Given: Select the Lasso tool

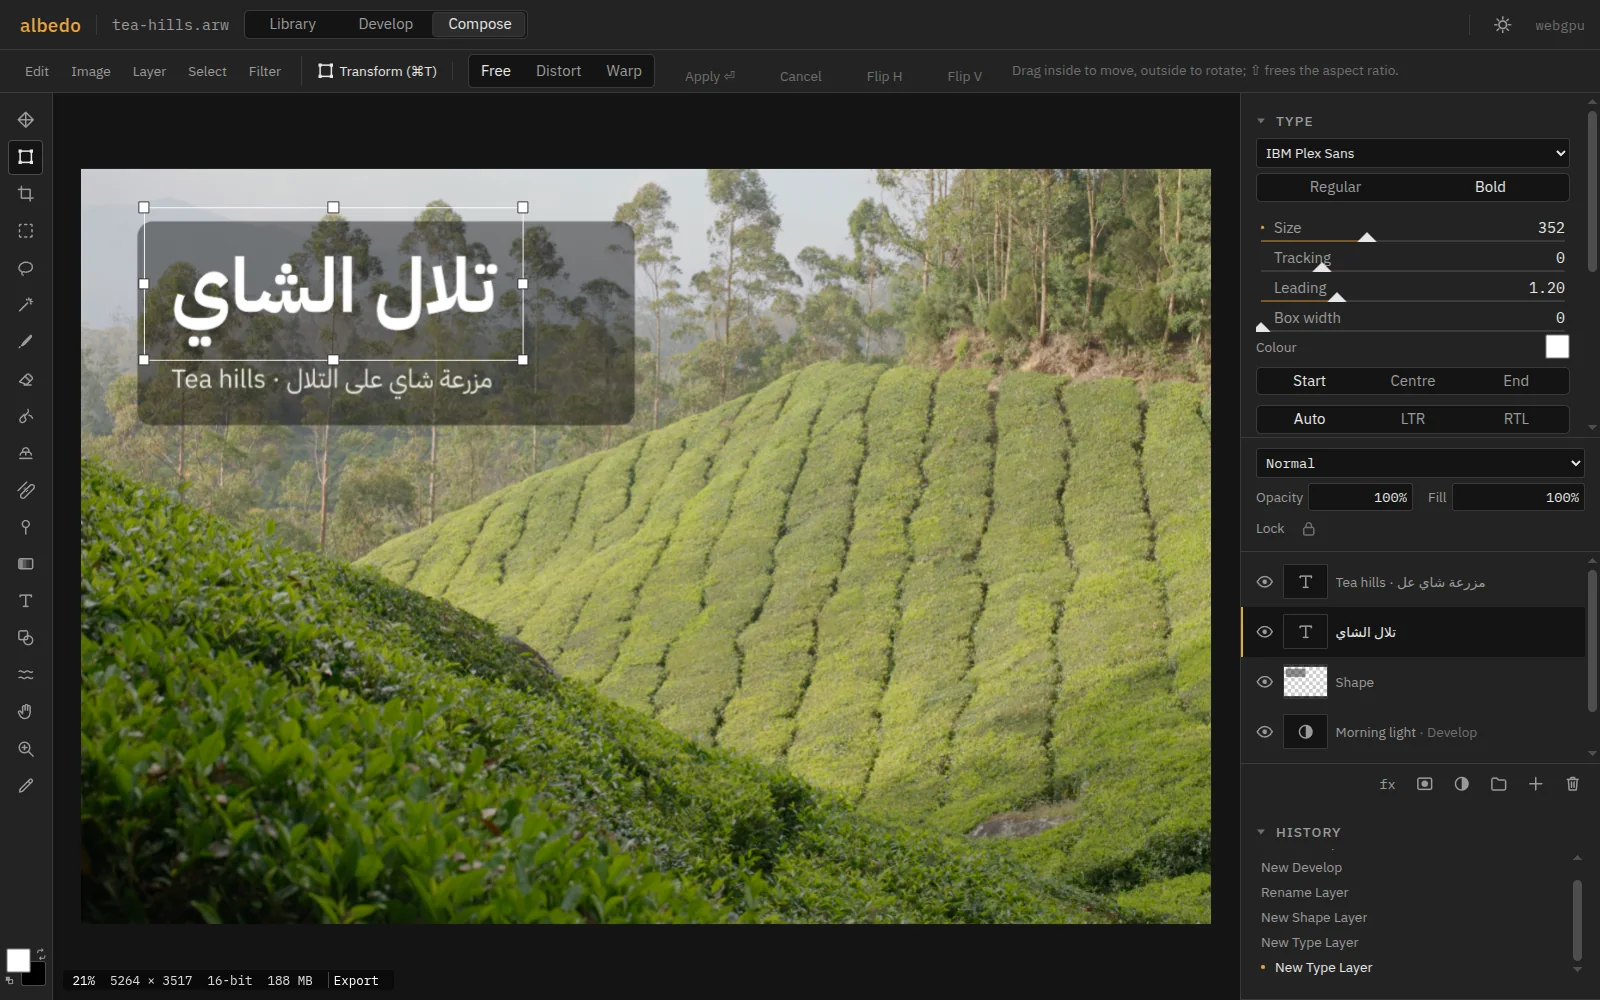Looking at the screenshot, I should tap(26, 268).
